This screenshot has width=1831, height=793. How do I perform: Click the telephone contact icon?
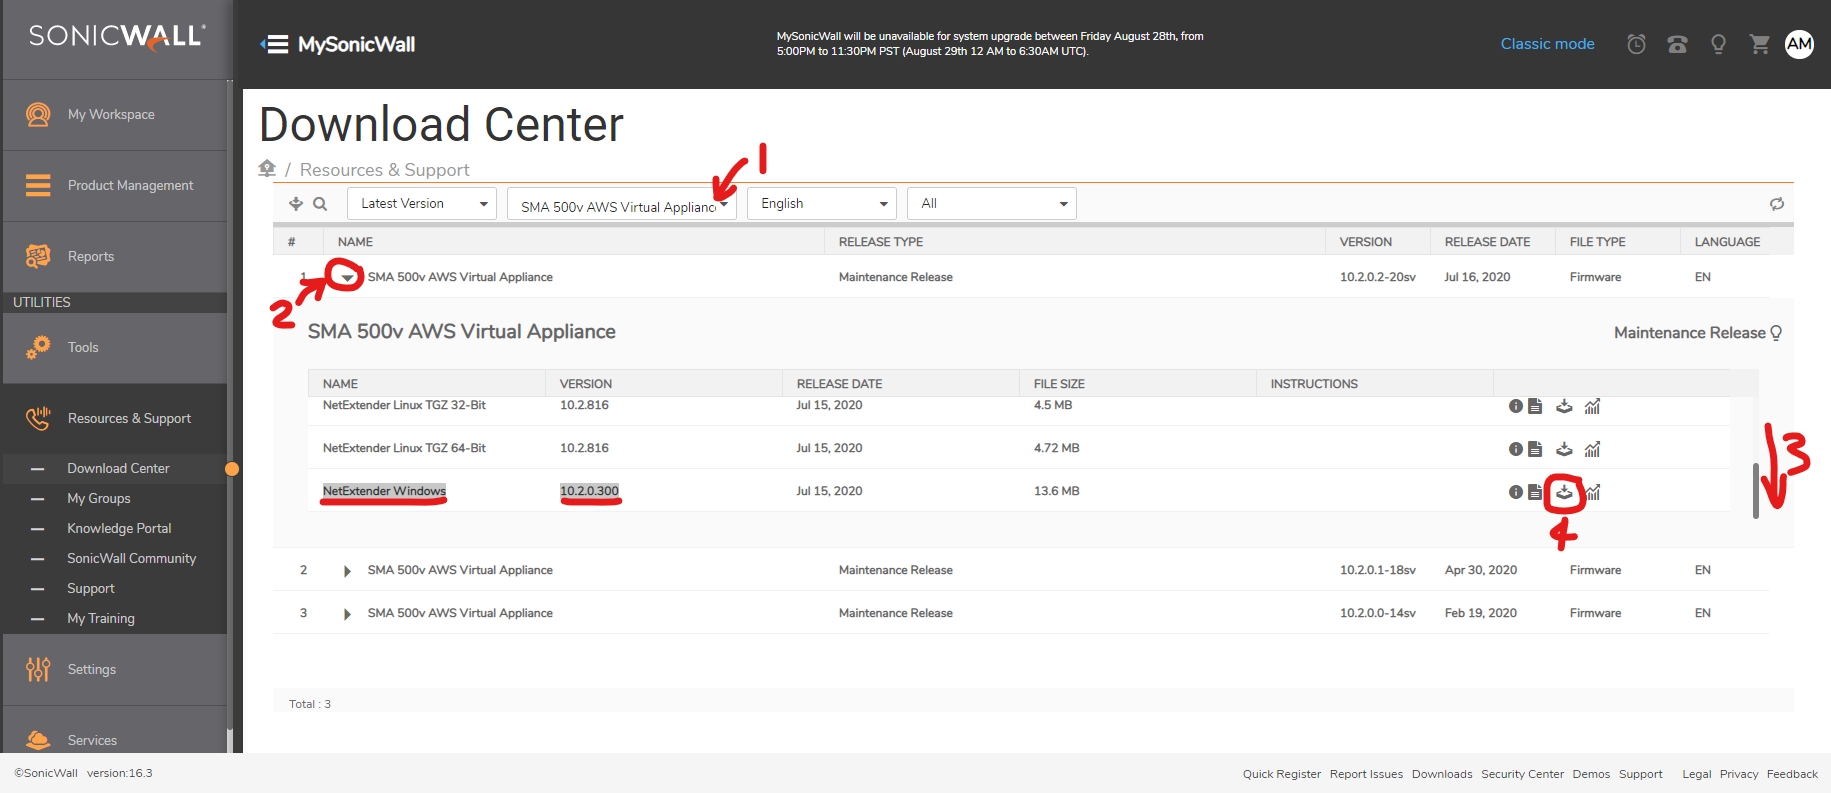(1677, 44)
